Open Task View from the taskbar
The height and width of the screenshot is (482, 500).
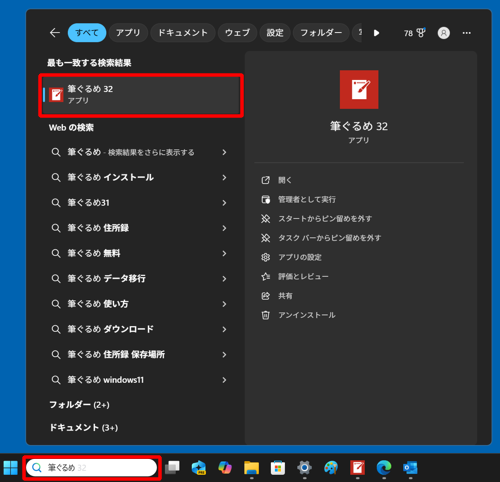point(172,467)
